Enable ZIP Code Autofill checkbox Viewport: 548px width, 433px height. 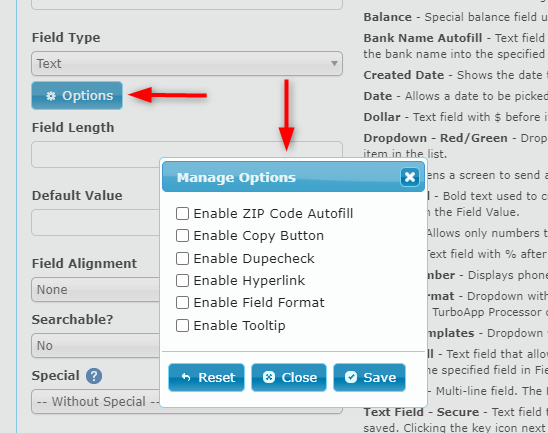tap(182, 214)
